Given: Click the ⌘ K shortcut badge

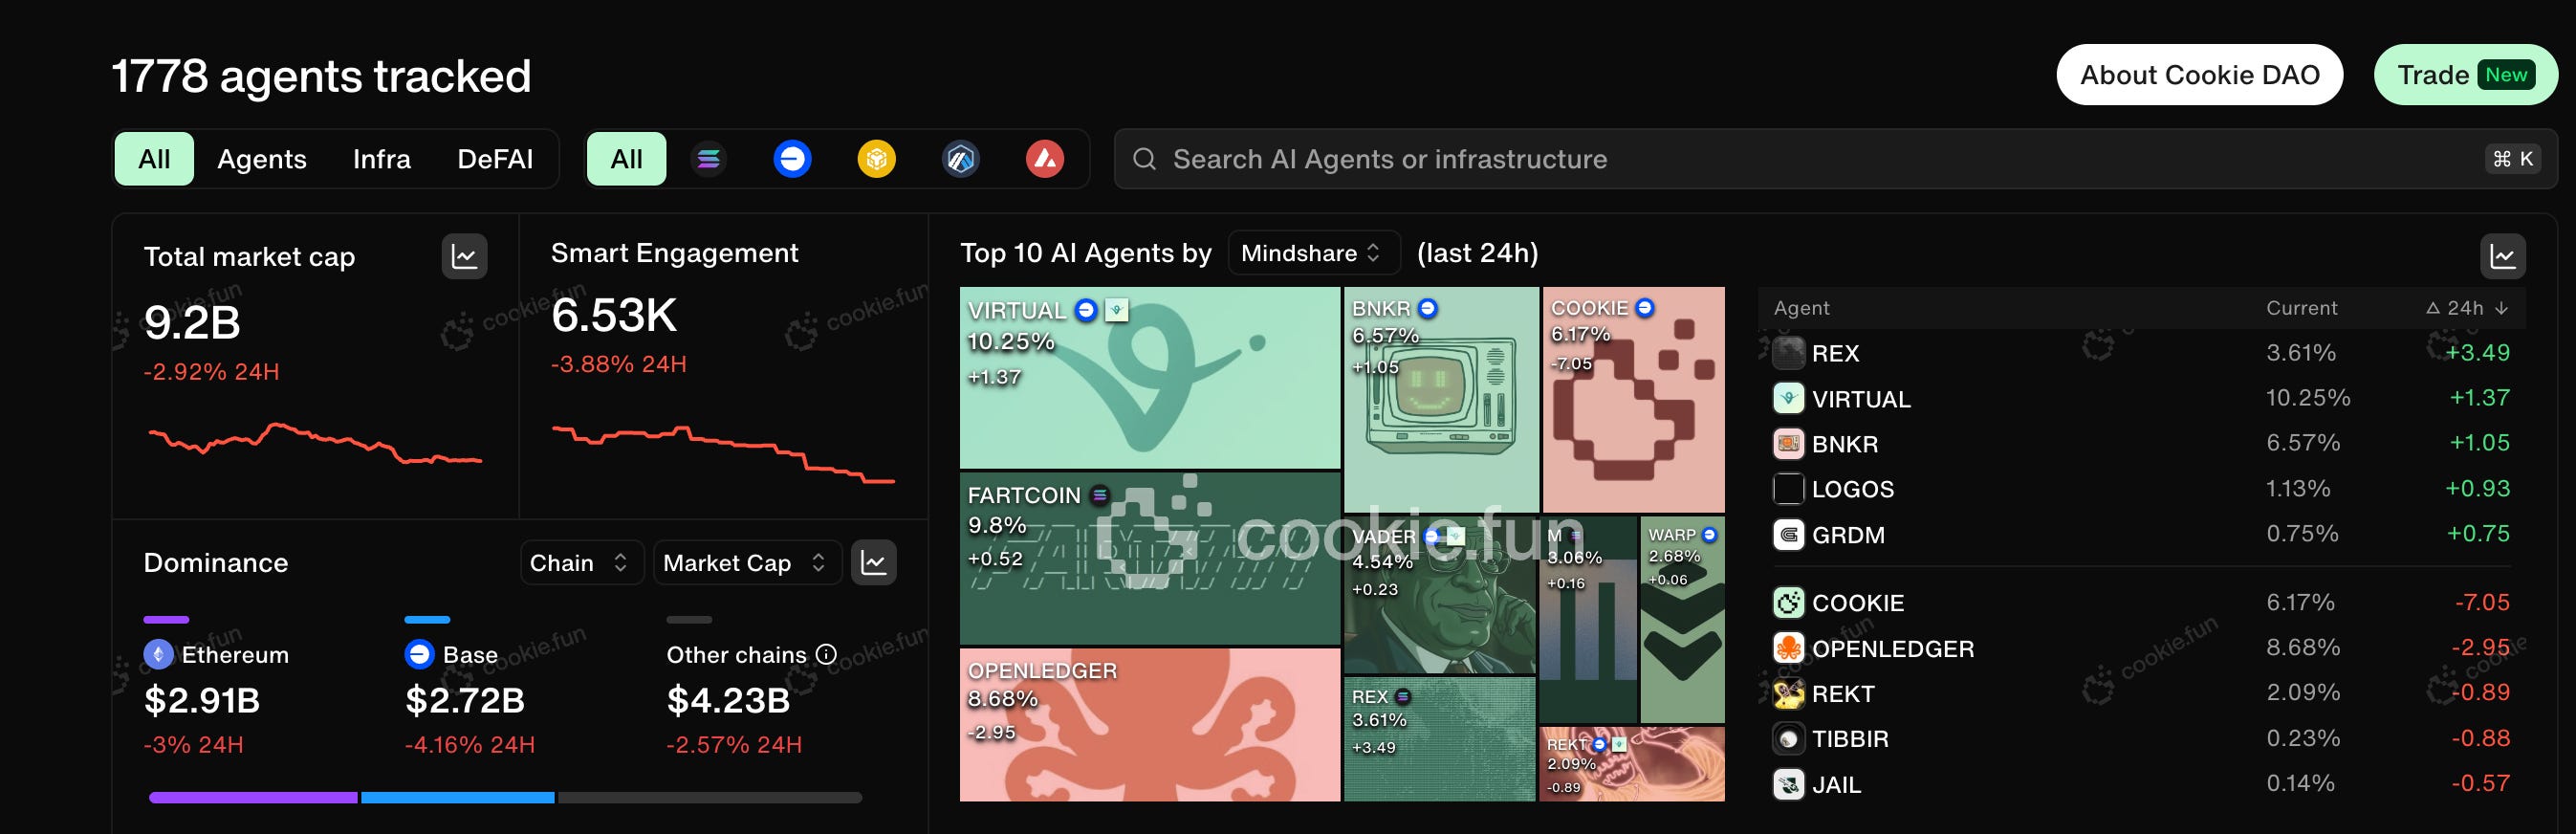Looking at the screenshot, I should pos(2513,159).
